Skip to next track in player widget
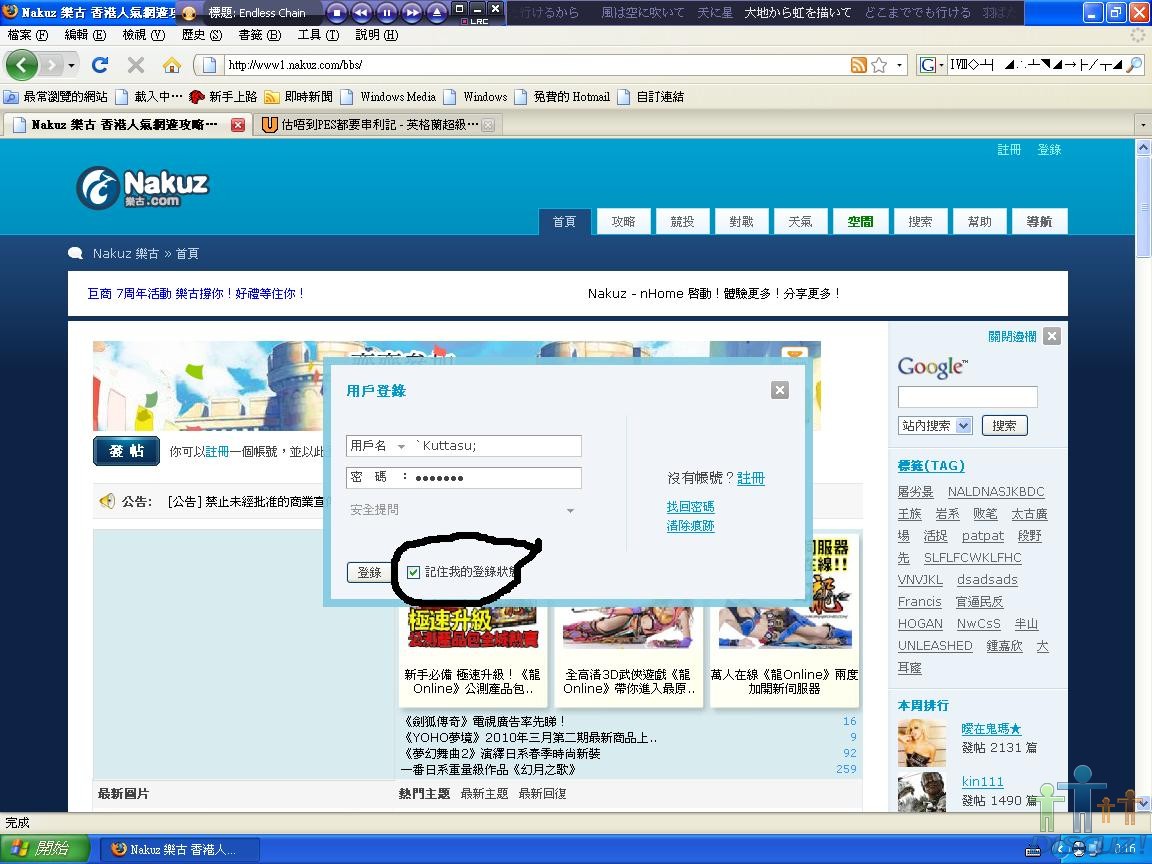This screenshot has width=1152, height=864. 412,12
